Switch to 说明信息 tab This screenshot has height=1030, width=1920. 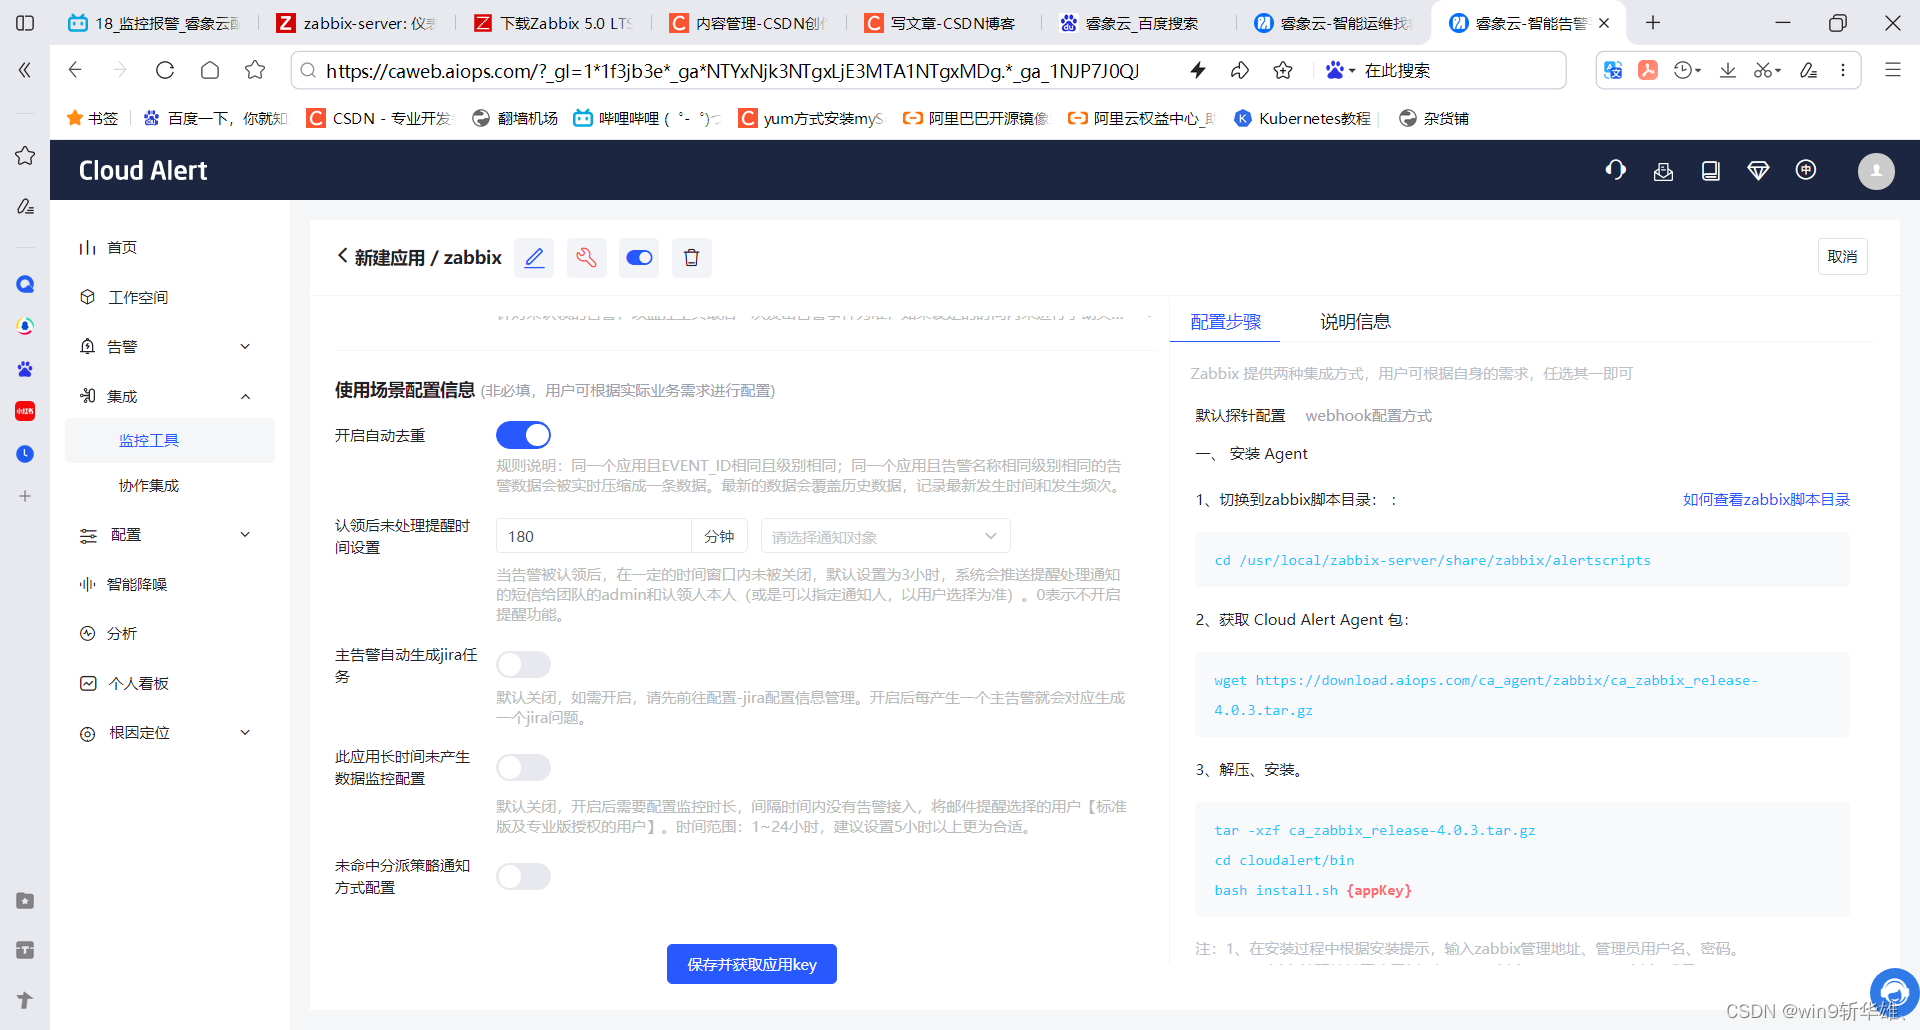1355,322
